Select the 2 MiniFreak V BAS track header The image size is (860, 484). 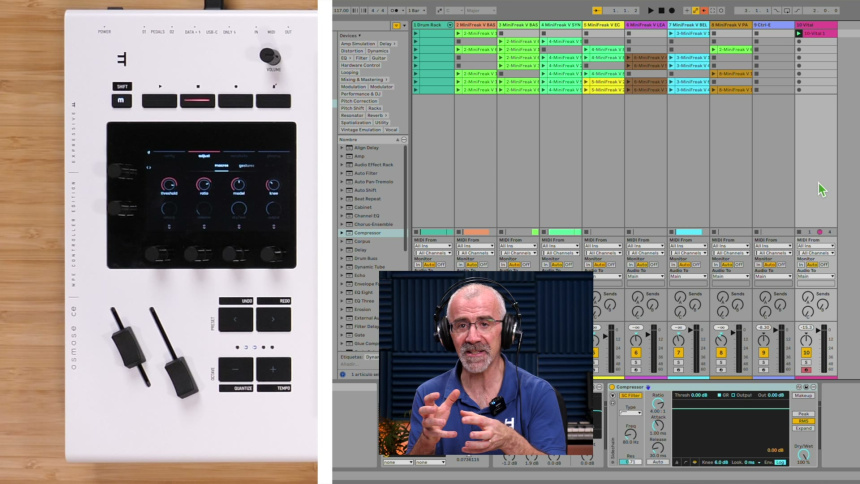click(x=476, y=25)
